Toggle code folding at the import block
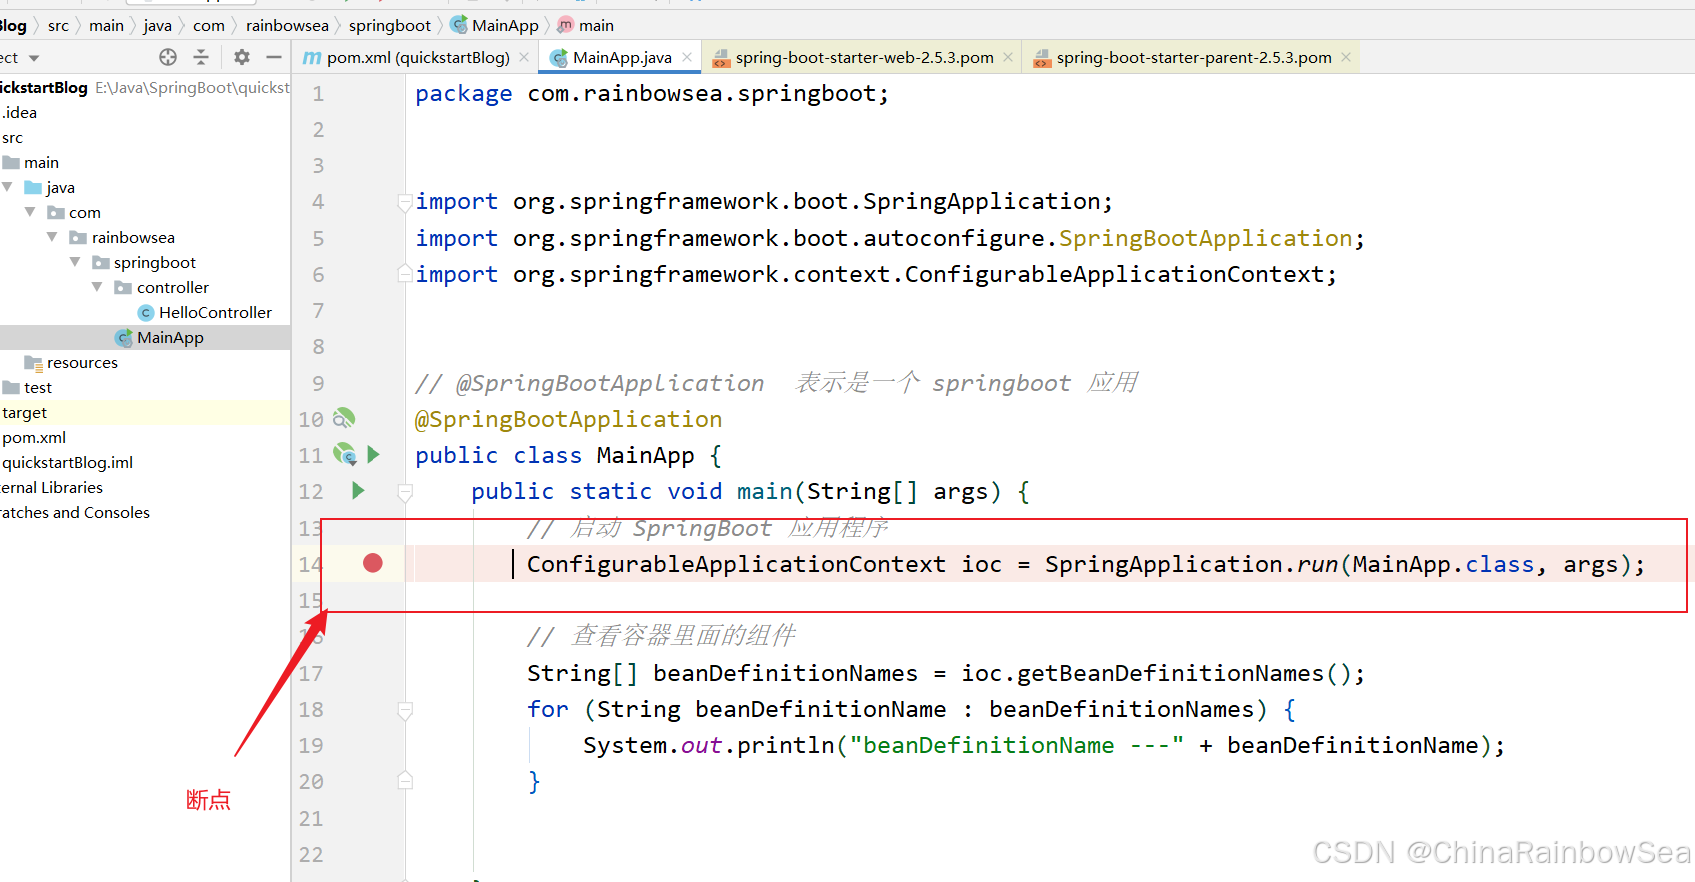1695x882 pixels. [405, 202]
